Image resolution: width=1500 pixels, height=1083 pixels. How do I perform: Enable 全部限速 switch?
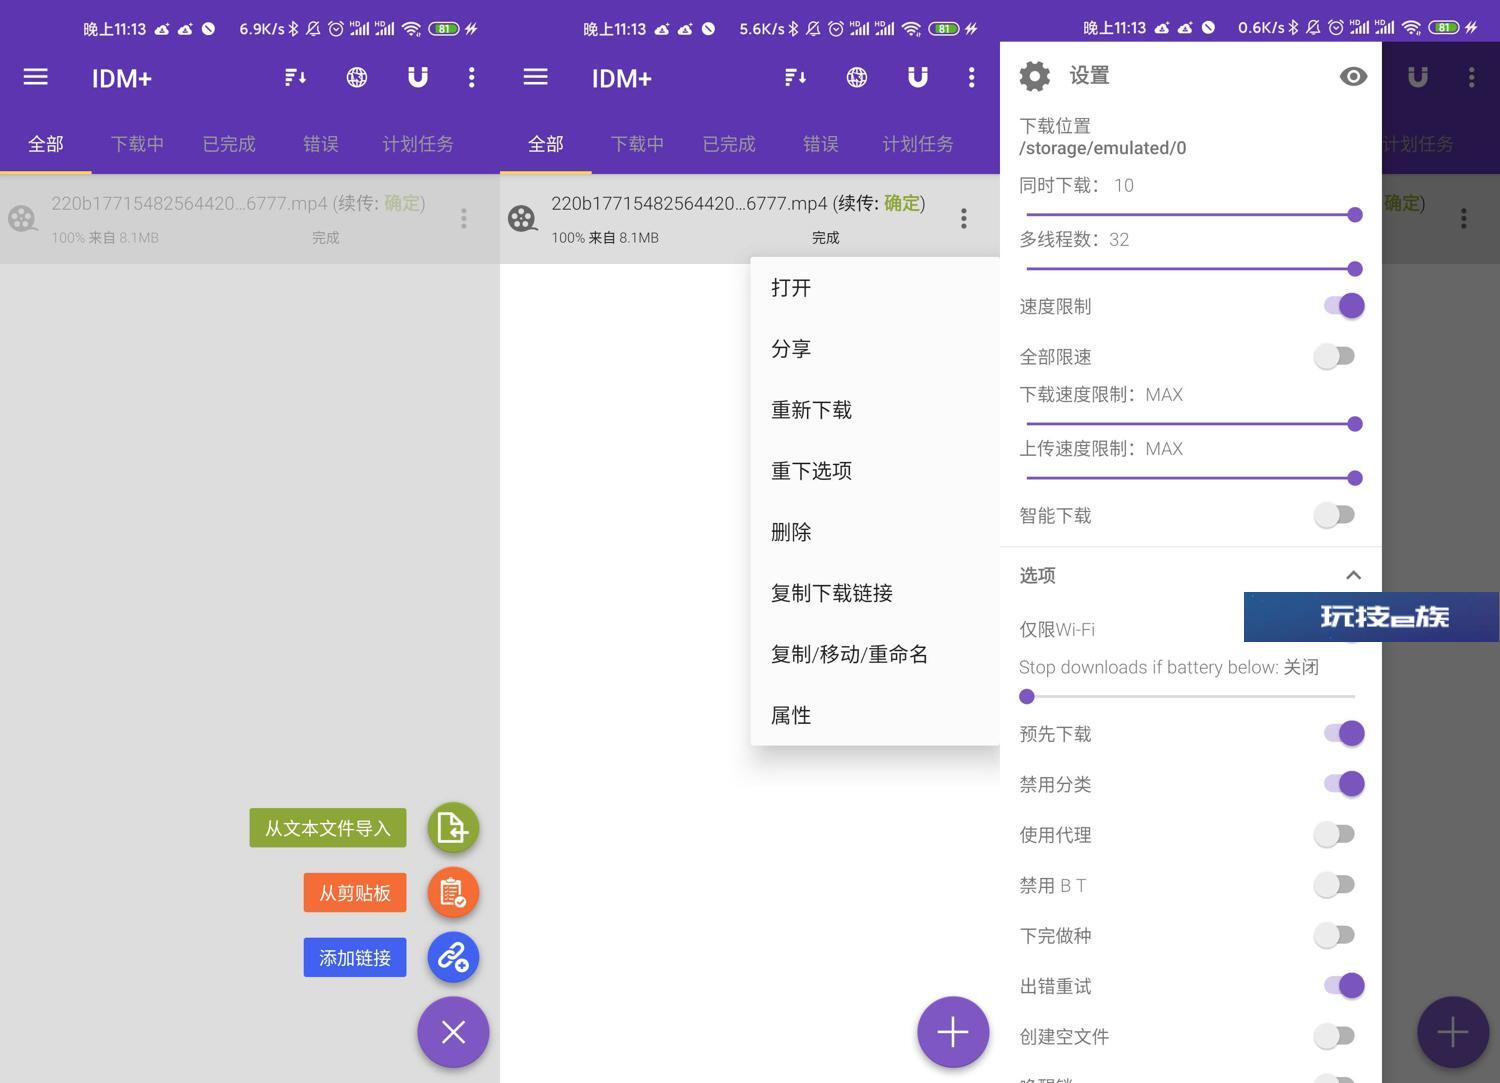point(1335,356)
